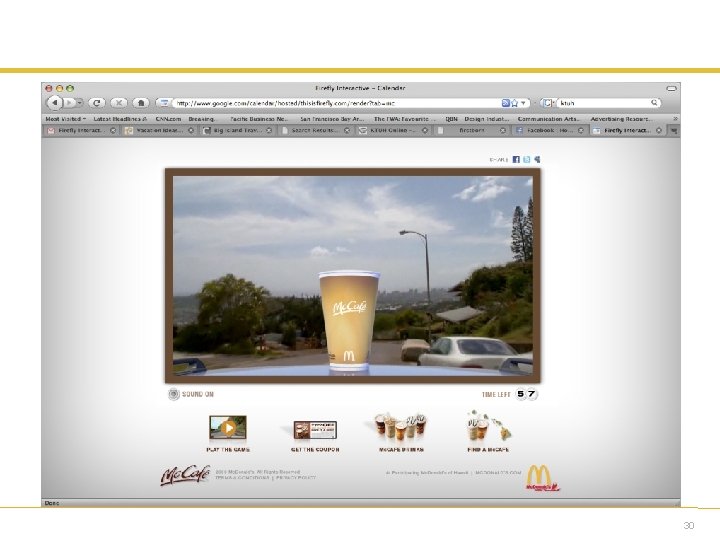
Task: Stop loading with the X toolbar button
Action: click(118, 103)
